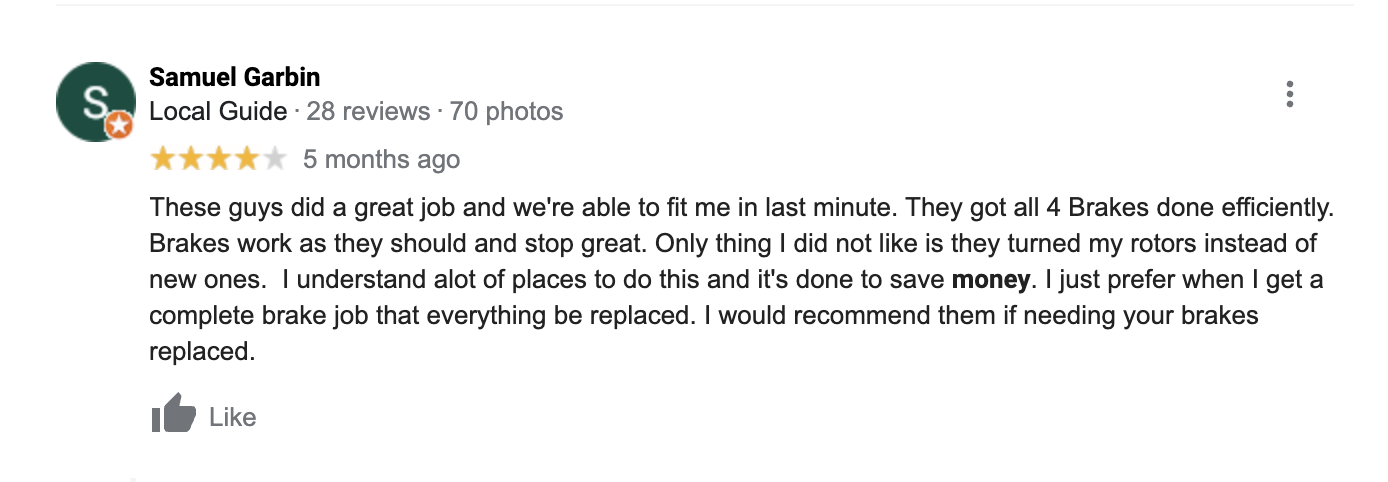This screenshot has height=482, width=1388.
Task: Click the bold word money
Action: pyautogui.click(x=990, y=281)
